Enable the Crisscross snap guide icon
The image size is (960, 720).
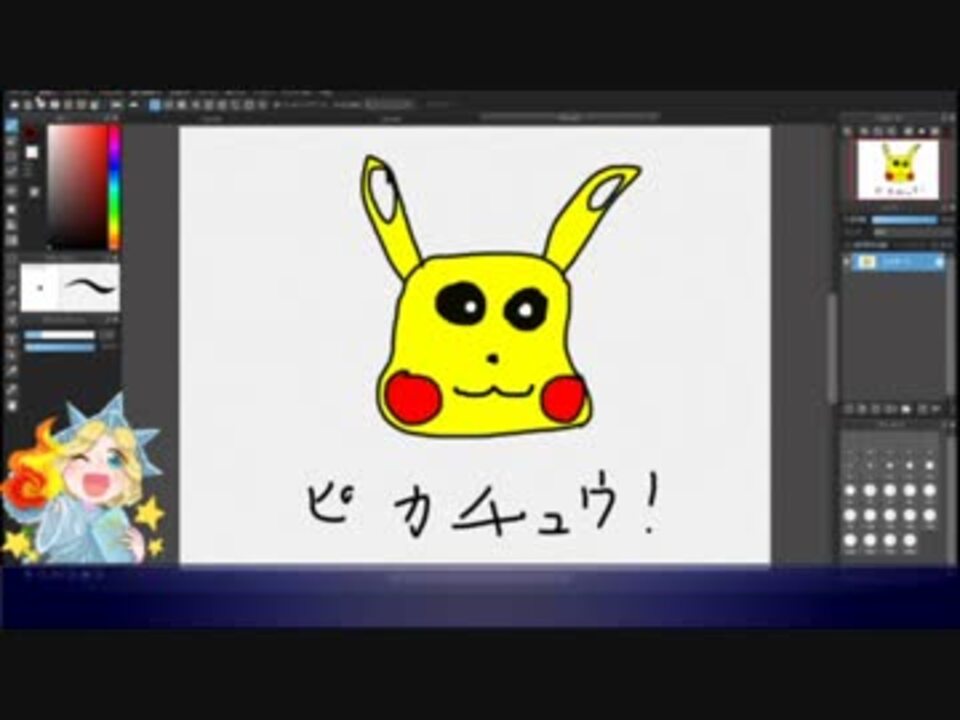pos(181,105)
